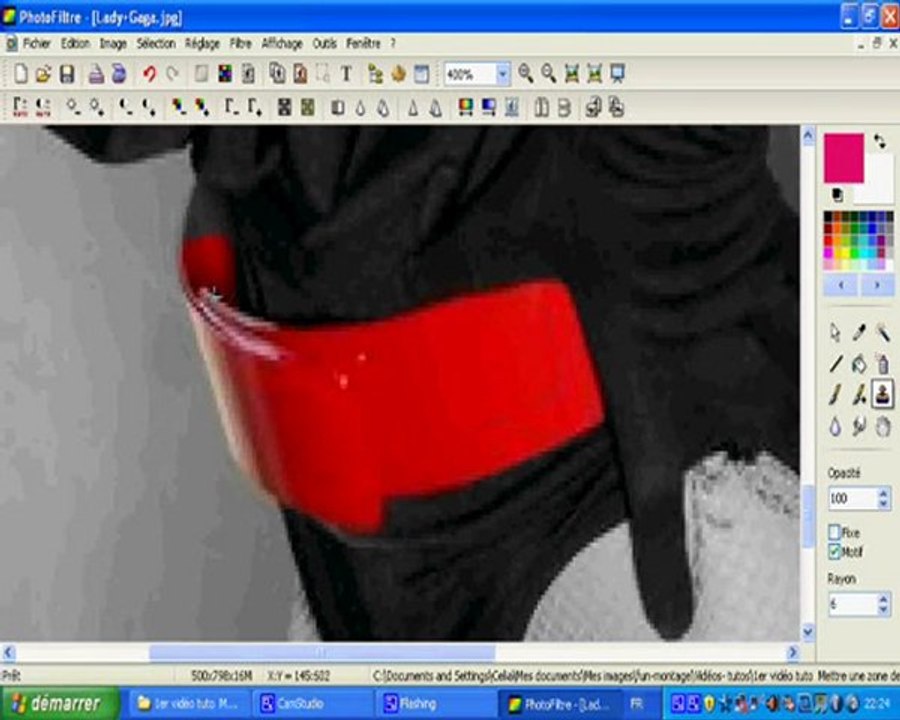Open the Edition menu
This screenshot has width=900, height=720.
[x=76, y=44]
